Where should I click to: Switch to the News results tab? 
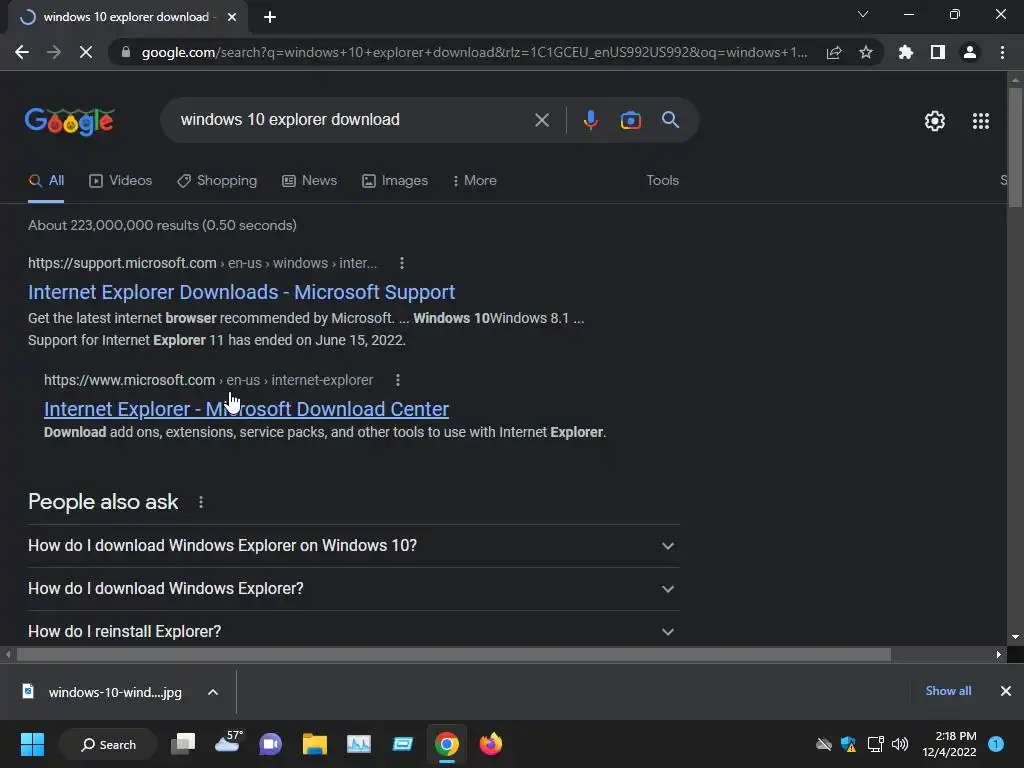(310, 181)
